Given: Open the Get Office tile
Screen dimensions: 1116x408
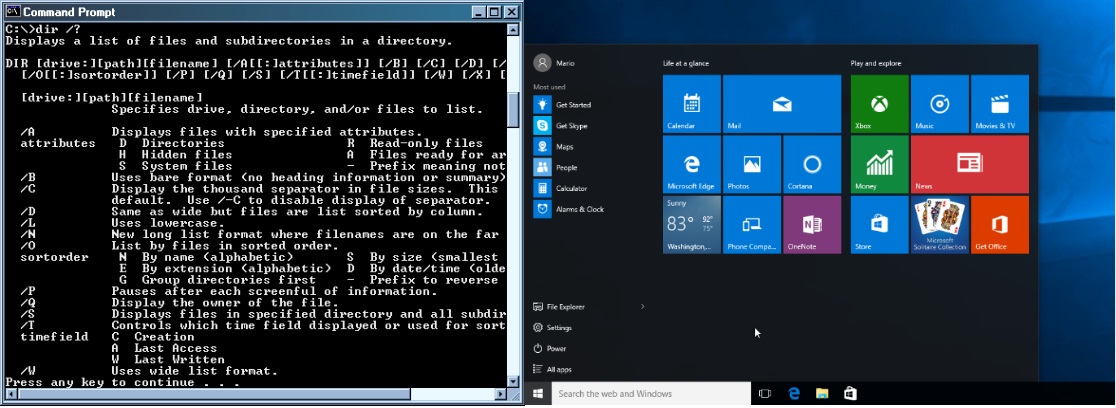Looking at the screenshot, I should (x=1000, y=225).
